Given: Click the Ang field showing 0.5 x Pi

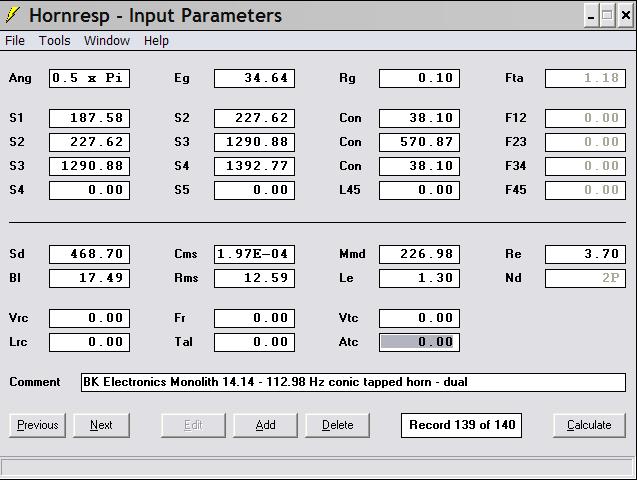Looking at the screenshot, I should pyautogui.click(x=89, y=78).
